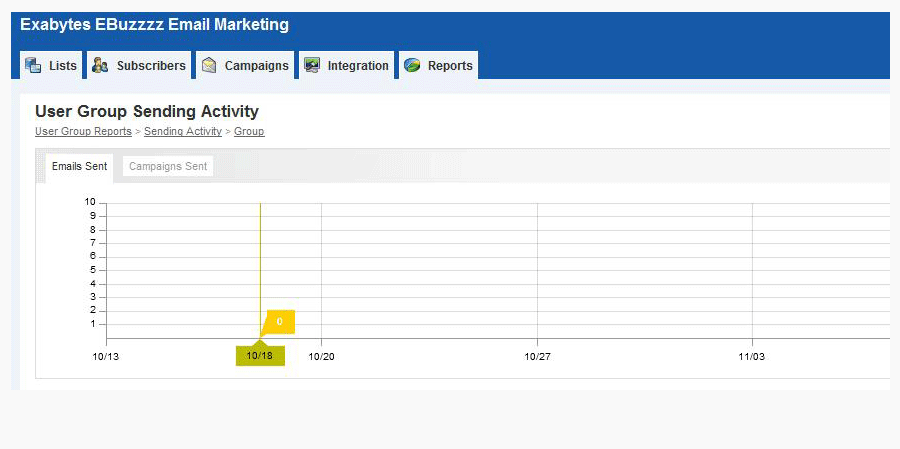This screenshot has height=449, width=900.
Task: Click the 10/13 date axis label
Action: [106, 356]
